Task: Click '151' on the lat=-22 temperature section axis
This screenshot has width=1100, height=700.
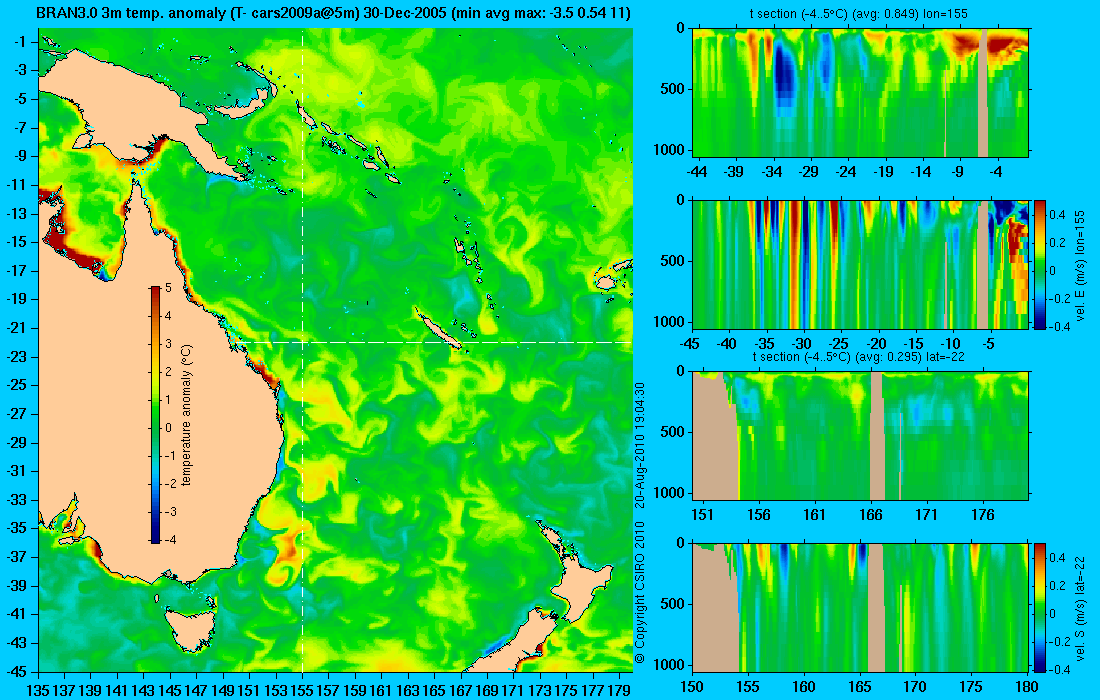Action: (702, 515)
